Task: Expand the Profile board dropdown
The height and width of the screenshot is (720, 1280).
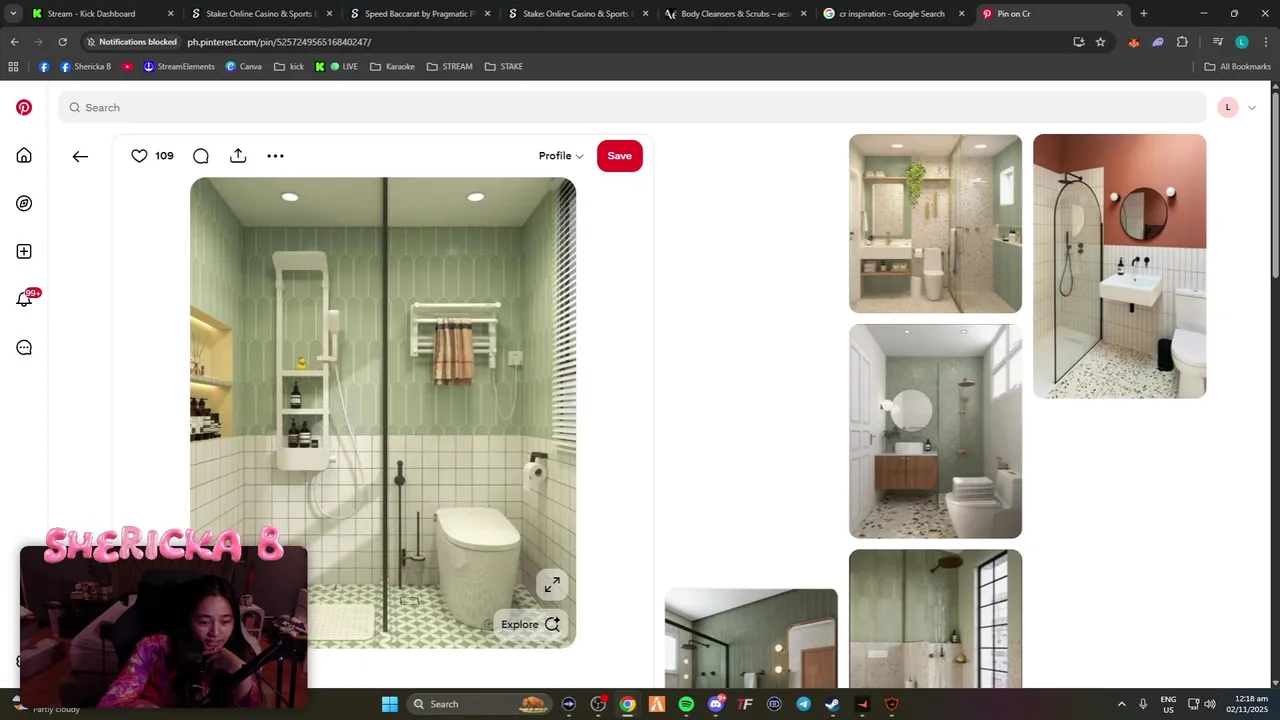Action: (x=561, y=156)
